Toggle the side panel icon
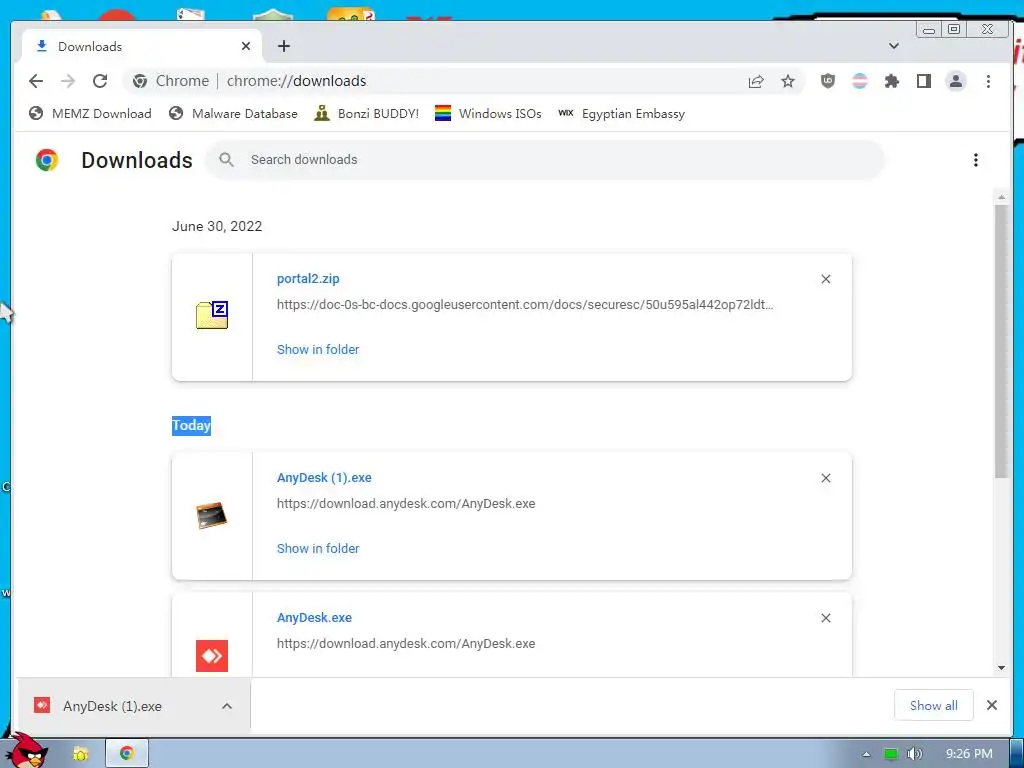 [923, 81]
